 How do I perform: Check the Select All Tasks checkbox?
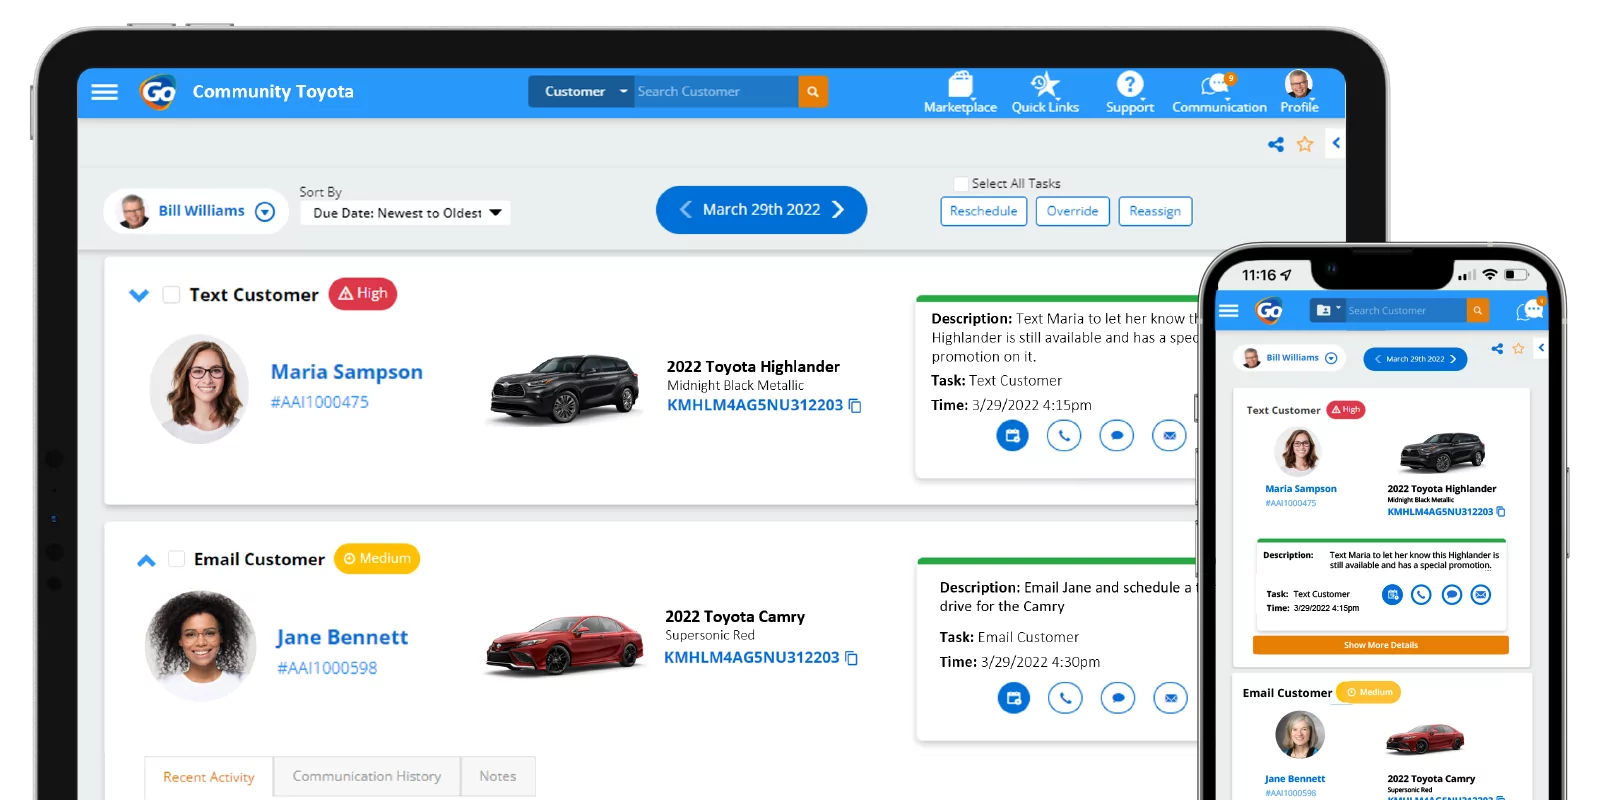pyautogui.click(x=961, y=184)
